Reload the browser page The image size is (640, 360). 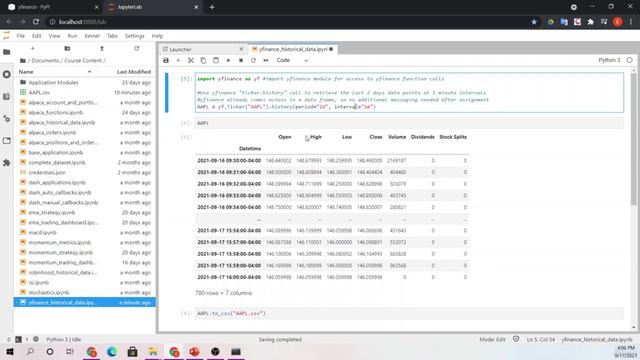[x=36, y=22]
